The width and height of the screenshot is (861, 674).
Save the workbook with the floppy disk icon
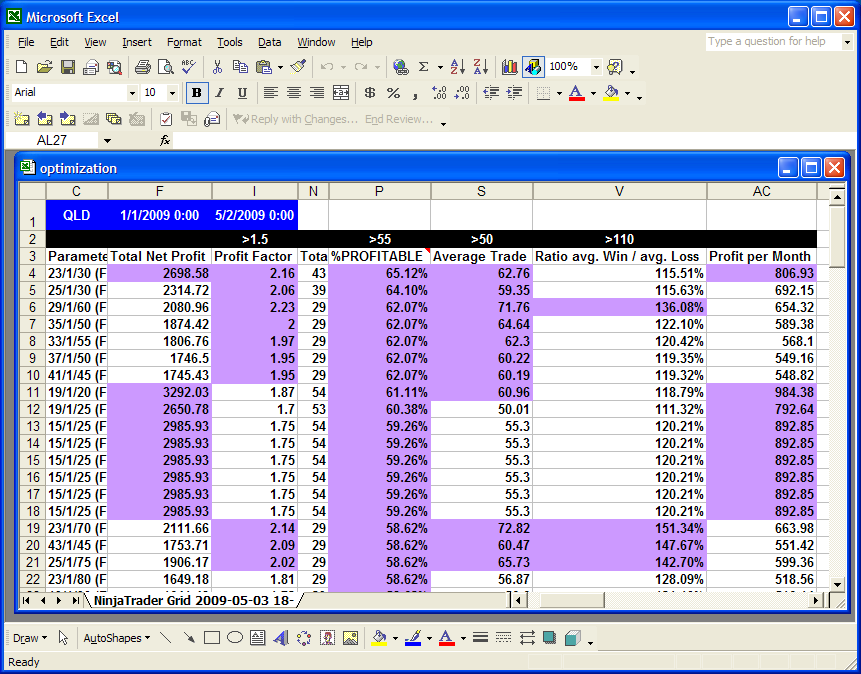68,67
